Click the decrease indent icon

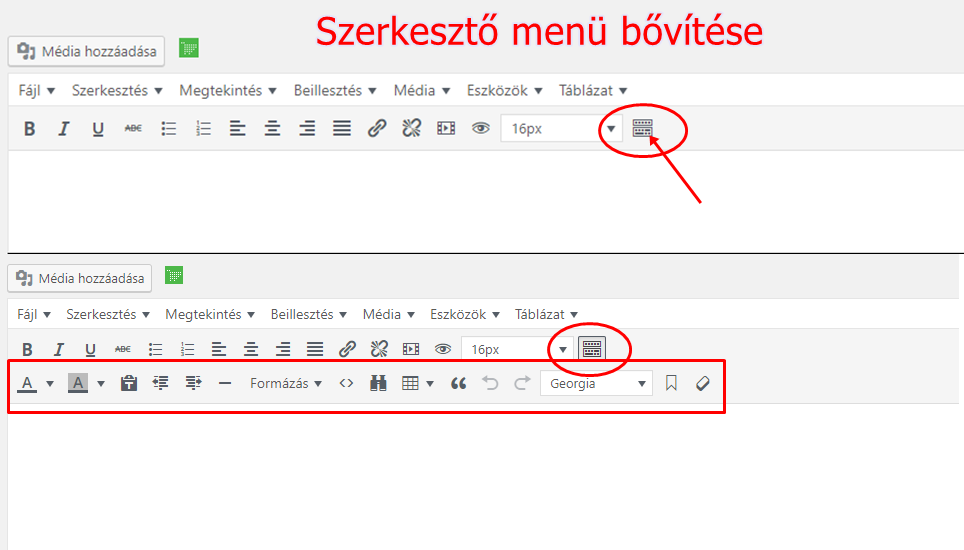[x=160, y=383]
